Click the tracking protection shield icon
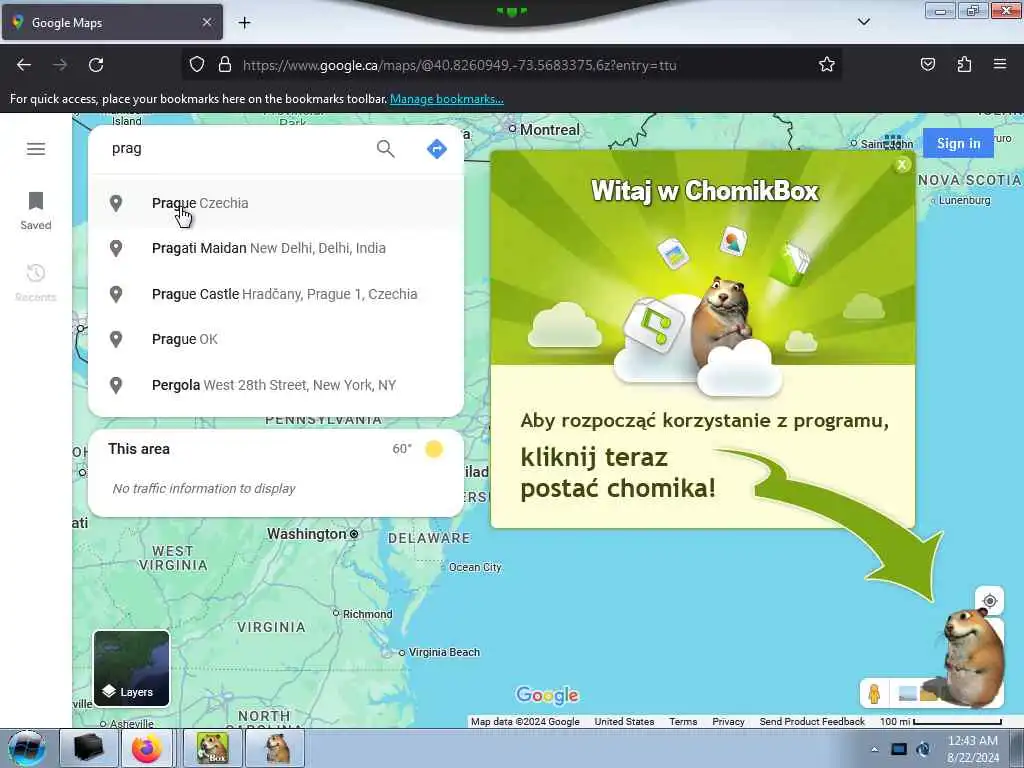 [x=197, y=65]
